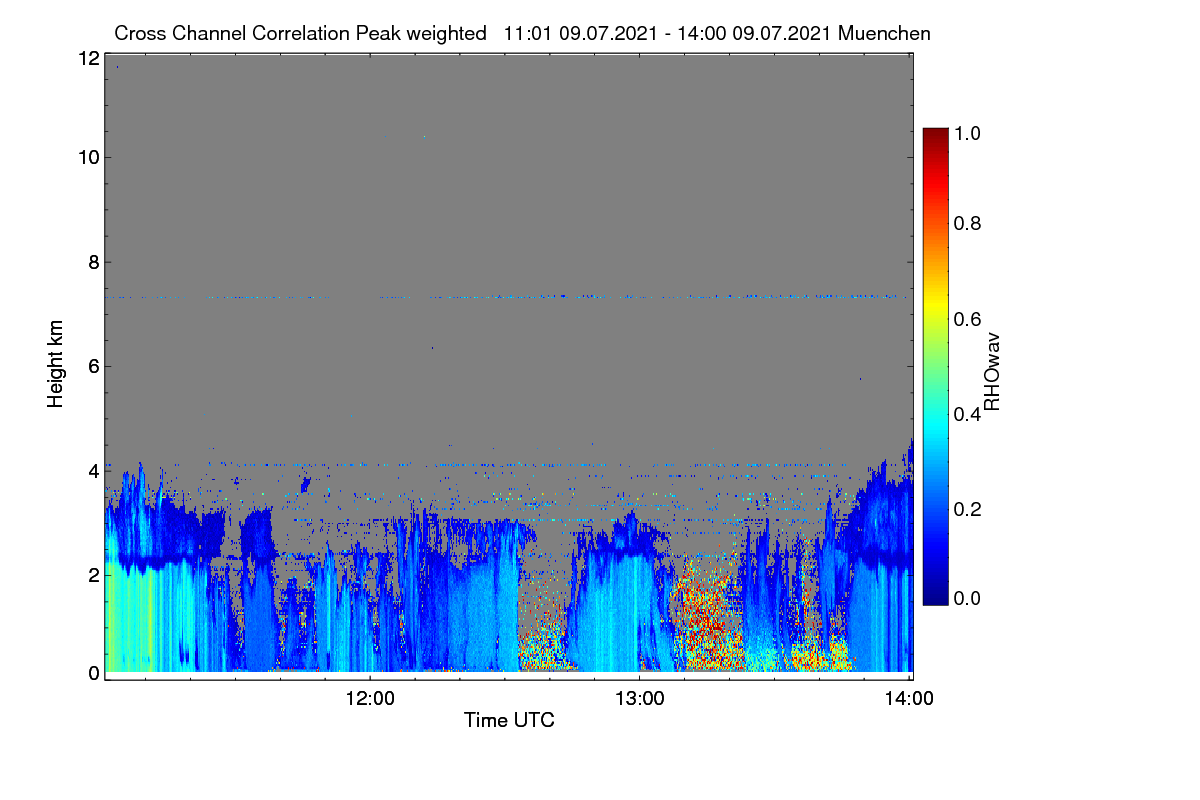
Task: Click the colorbar value 0.4
Action: coord(968,414)
